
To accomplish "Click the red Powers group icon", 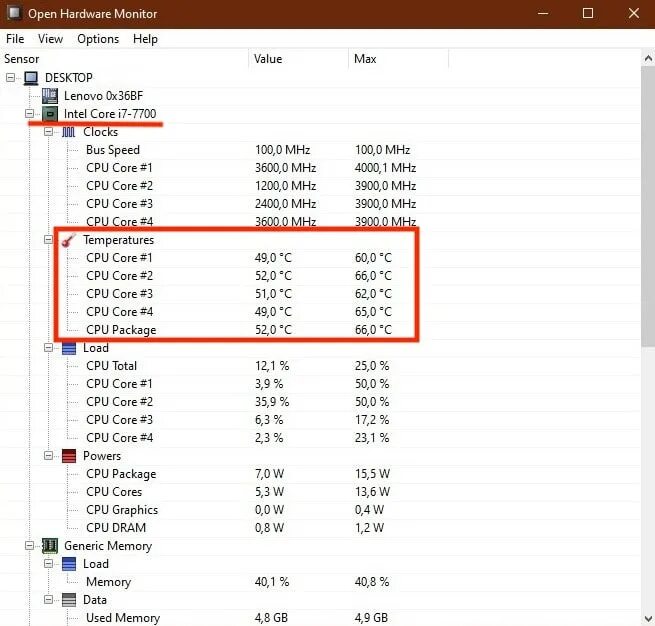I will click(69, 456).
